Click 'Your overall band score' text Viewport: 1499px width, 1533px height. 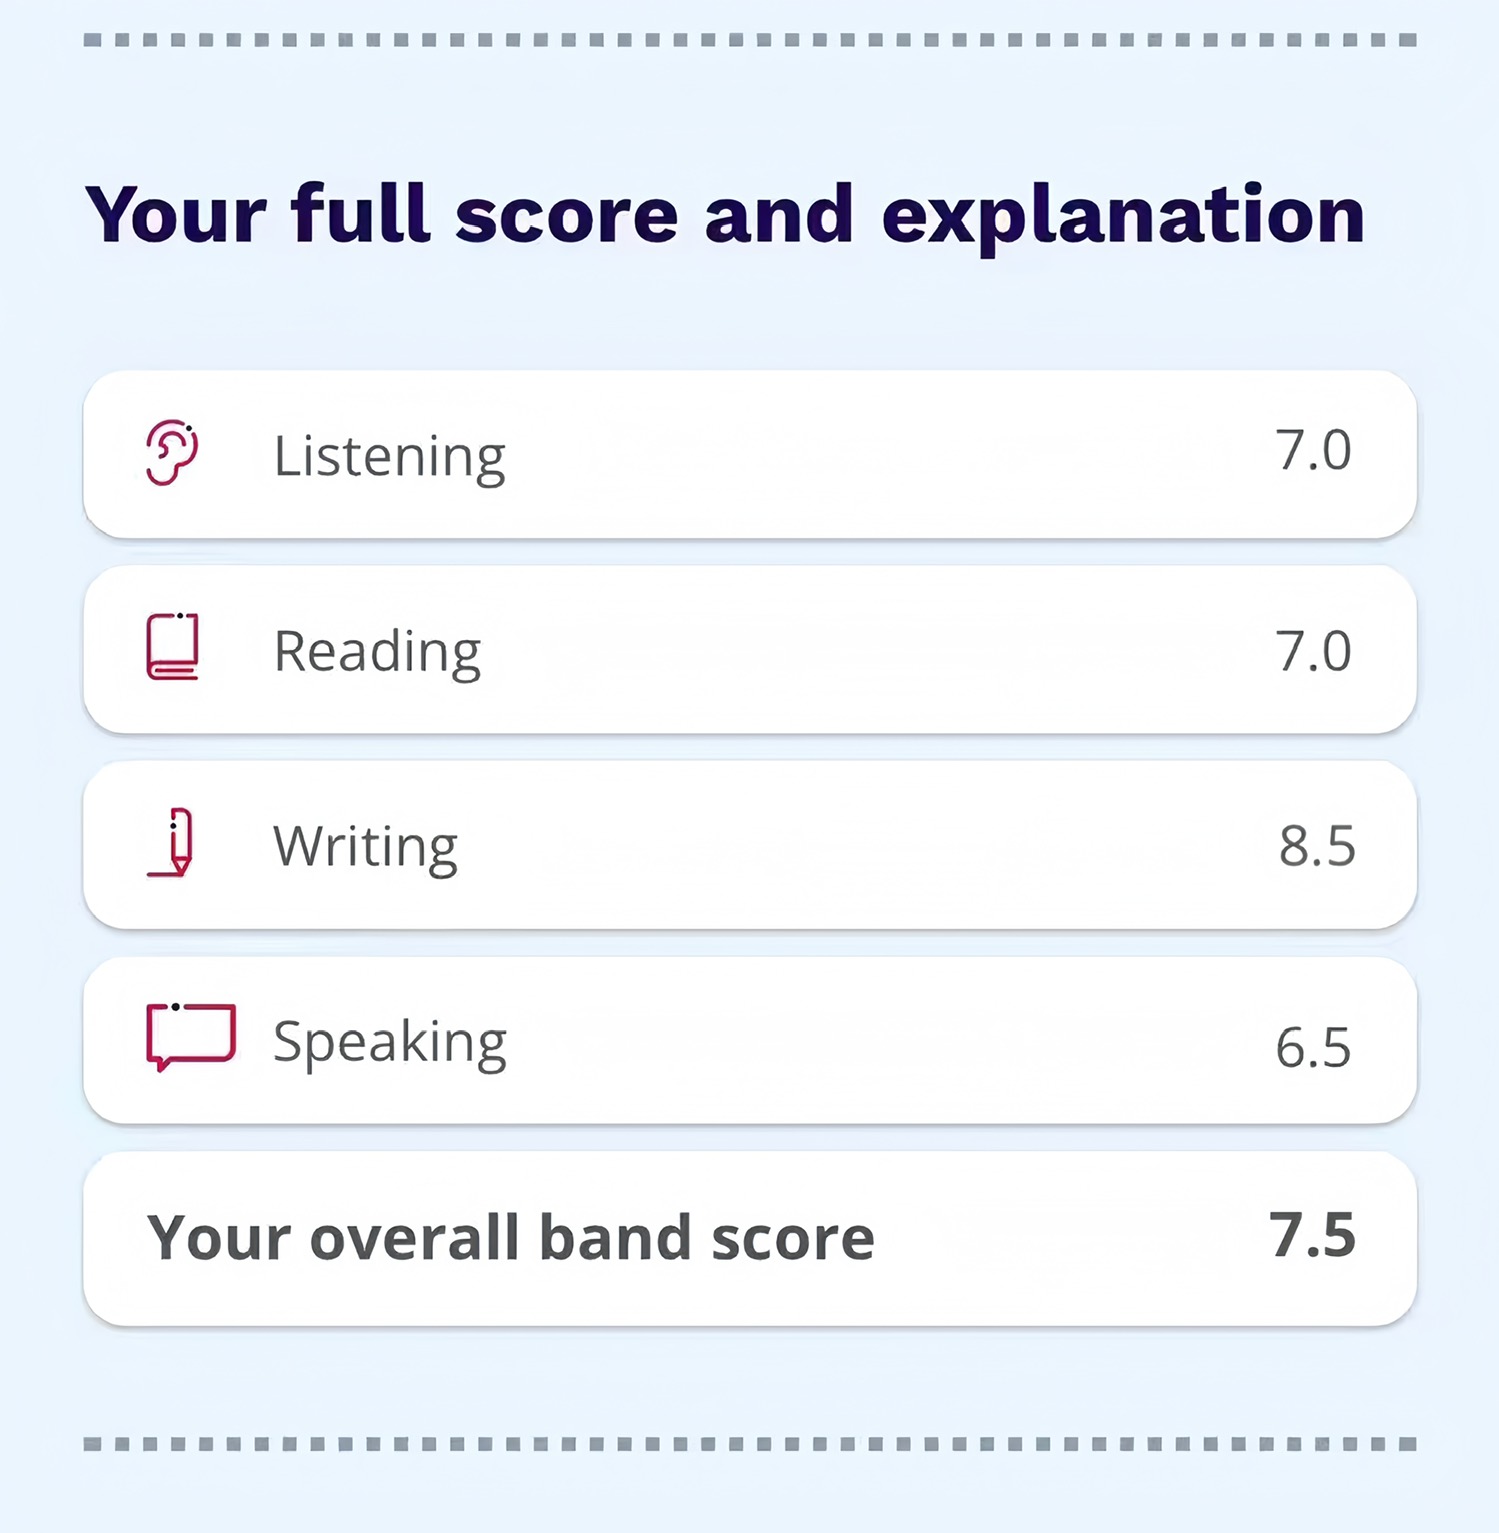pos(511,1238)
